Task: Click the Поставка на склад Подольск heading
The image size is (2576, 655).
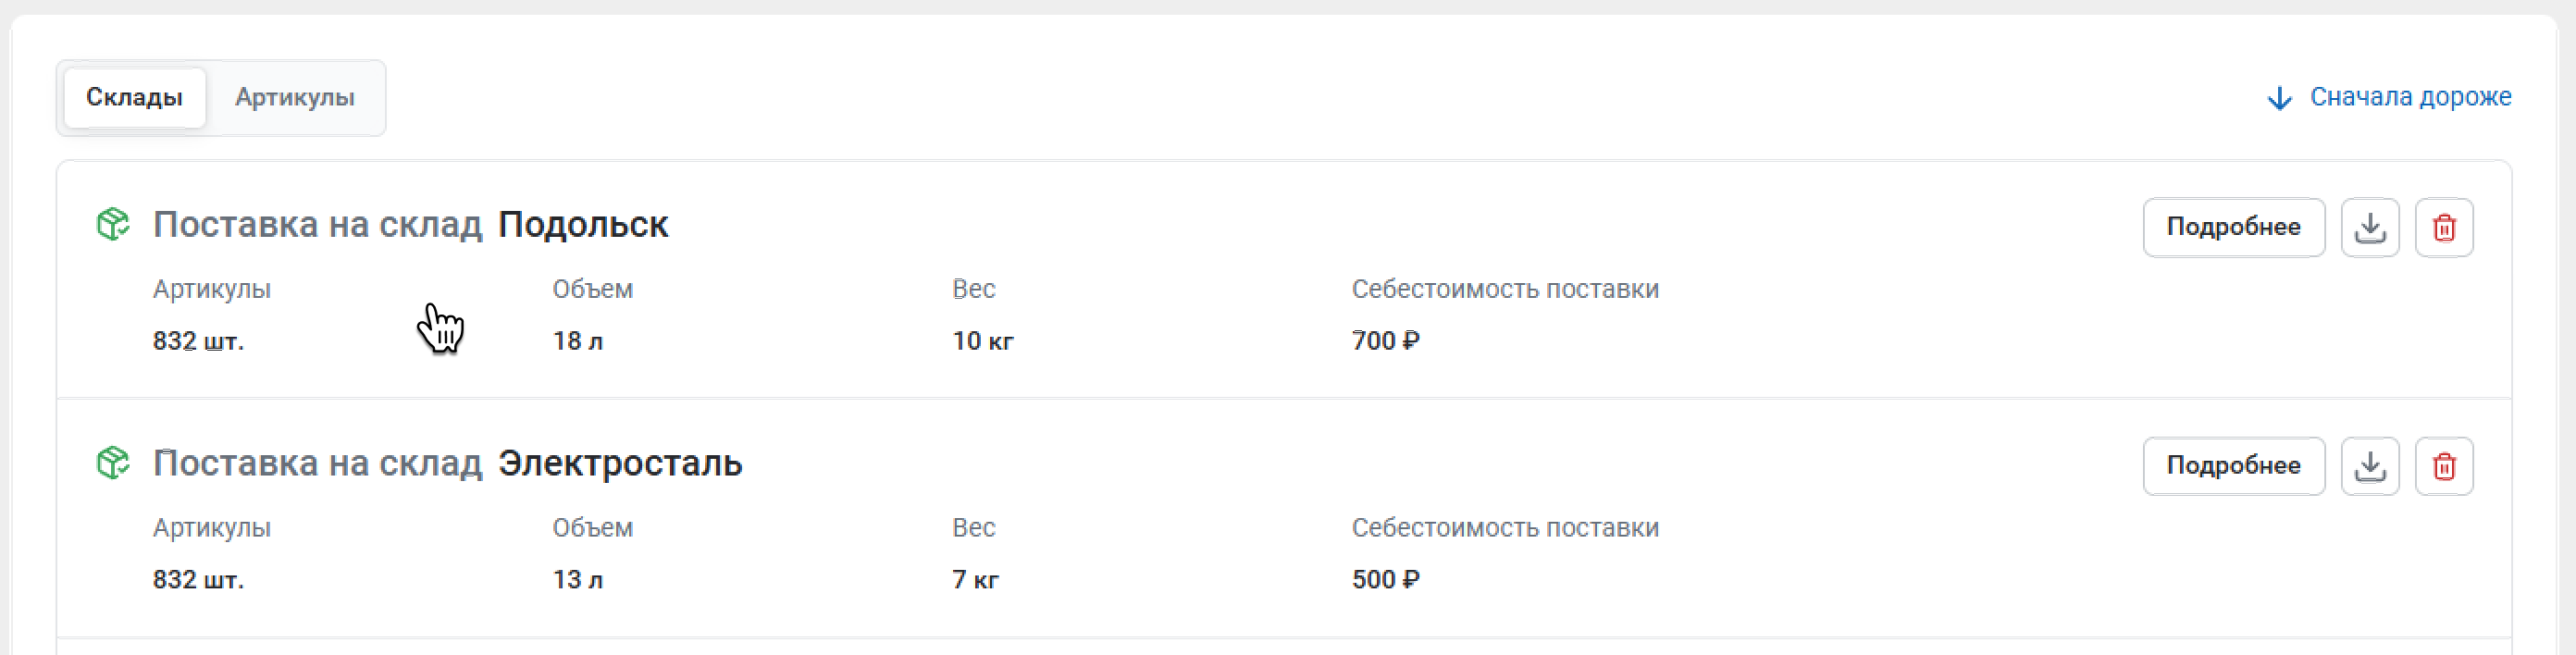Action: coord(410,225)
